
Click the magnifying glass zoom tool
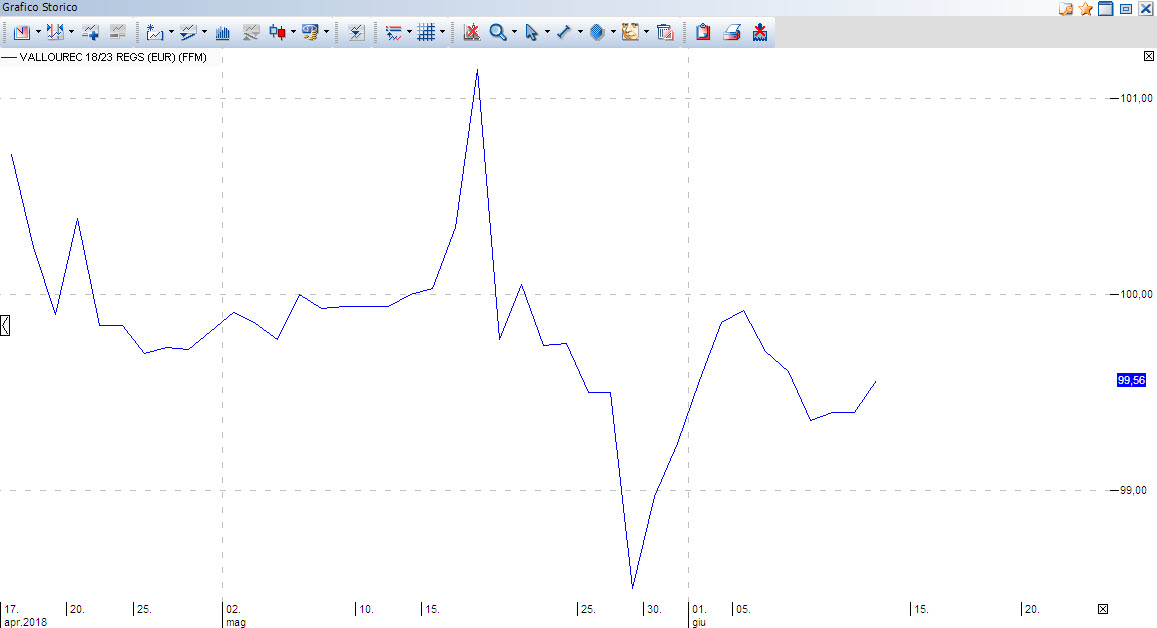[497, 32]
